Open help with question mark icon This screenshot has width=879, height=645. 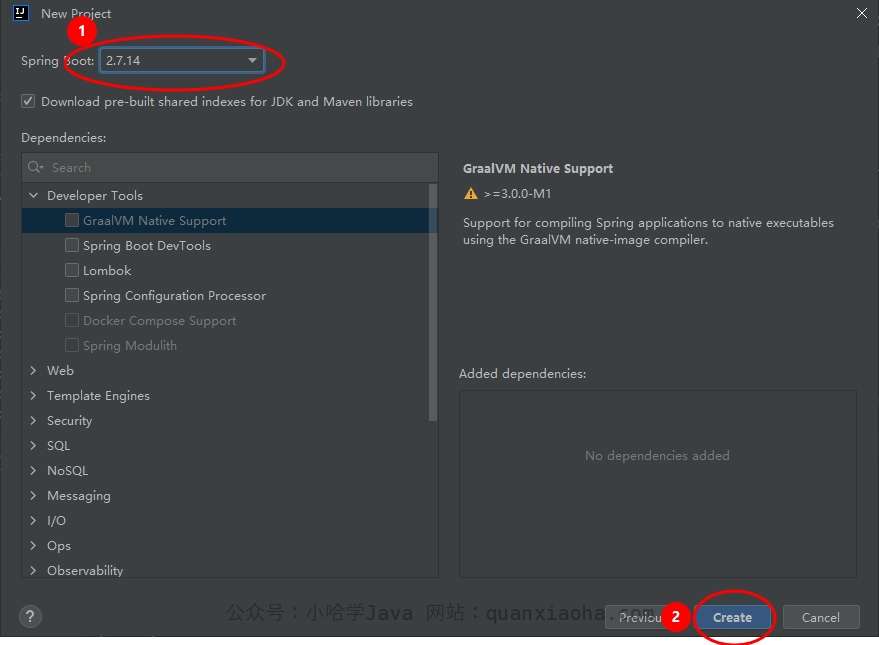click(30, 617)
